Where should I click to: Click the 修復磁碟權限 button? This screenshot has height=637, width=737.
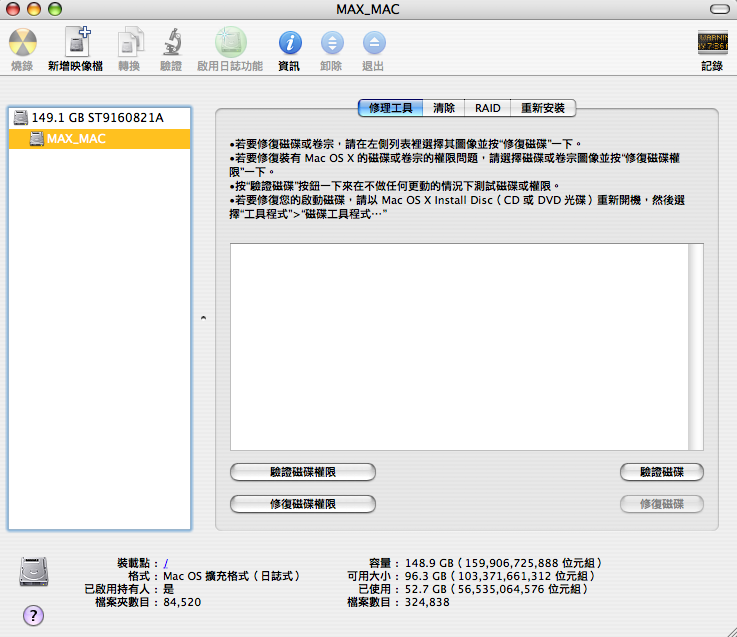point(303,504)
